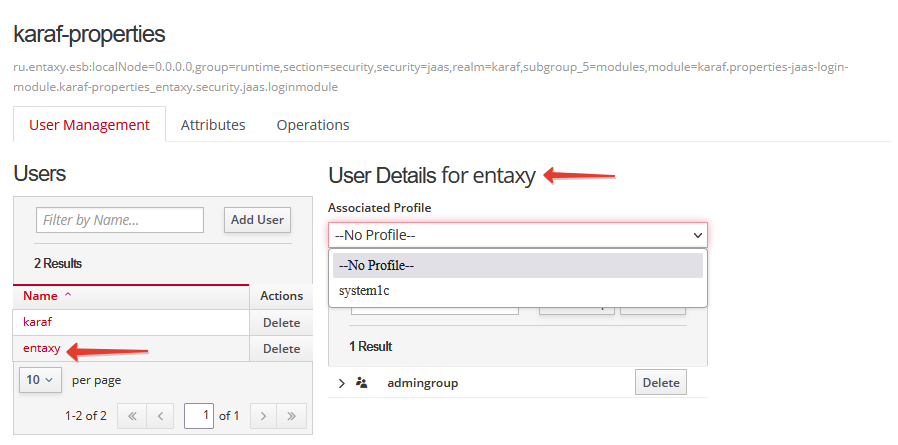Open the 10 per page dropdown
The width and height of the screenshot is (898, 445).
[40, 380]
